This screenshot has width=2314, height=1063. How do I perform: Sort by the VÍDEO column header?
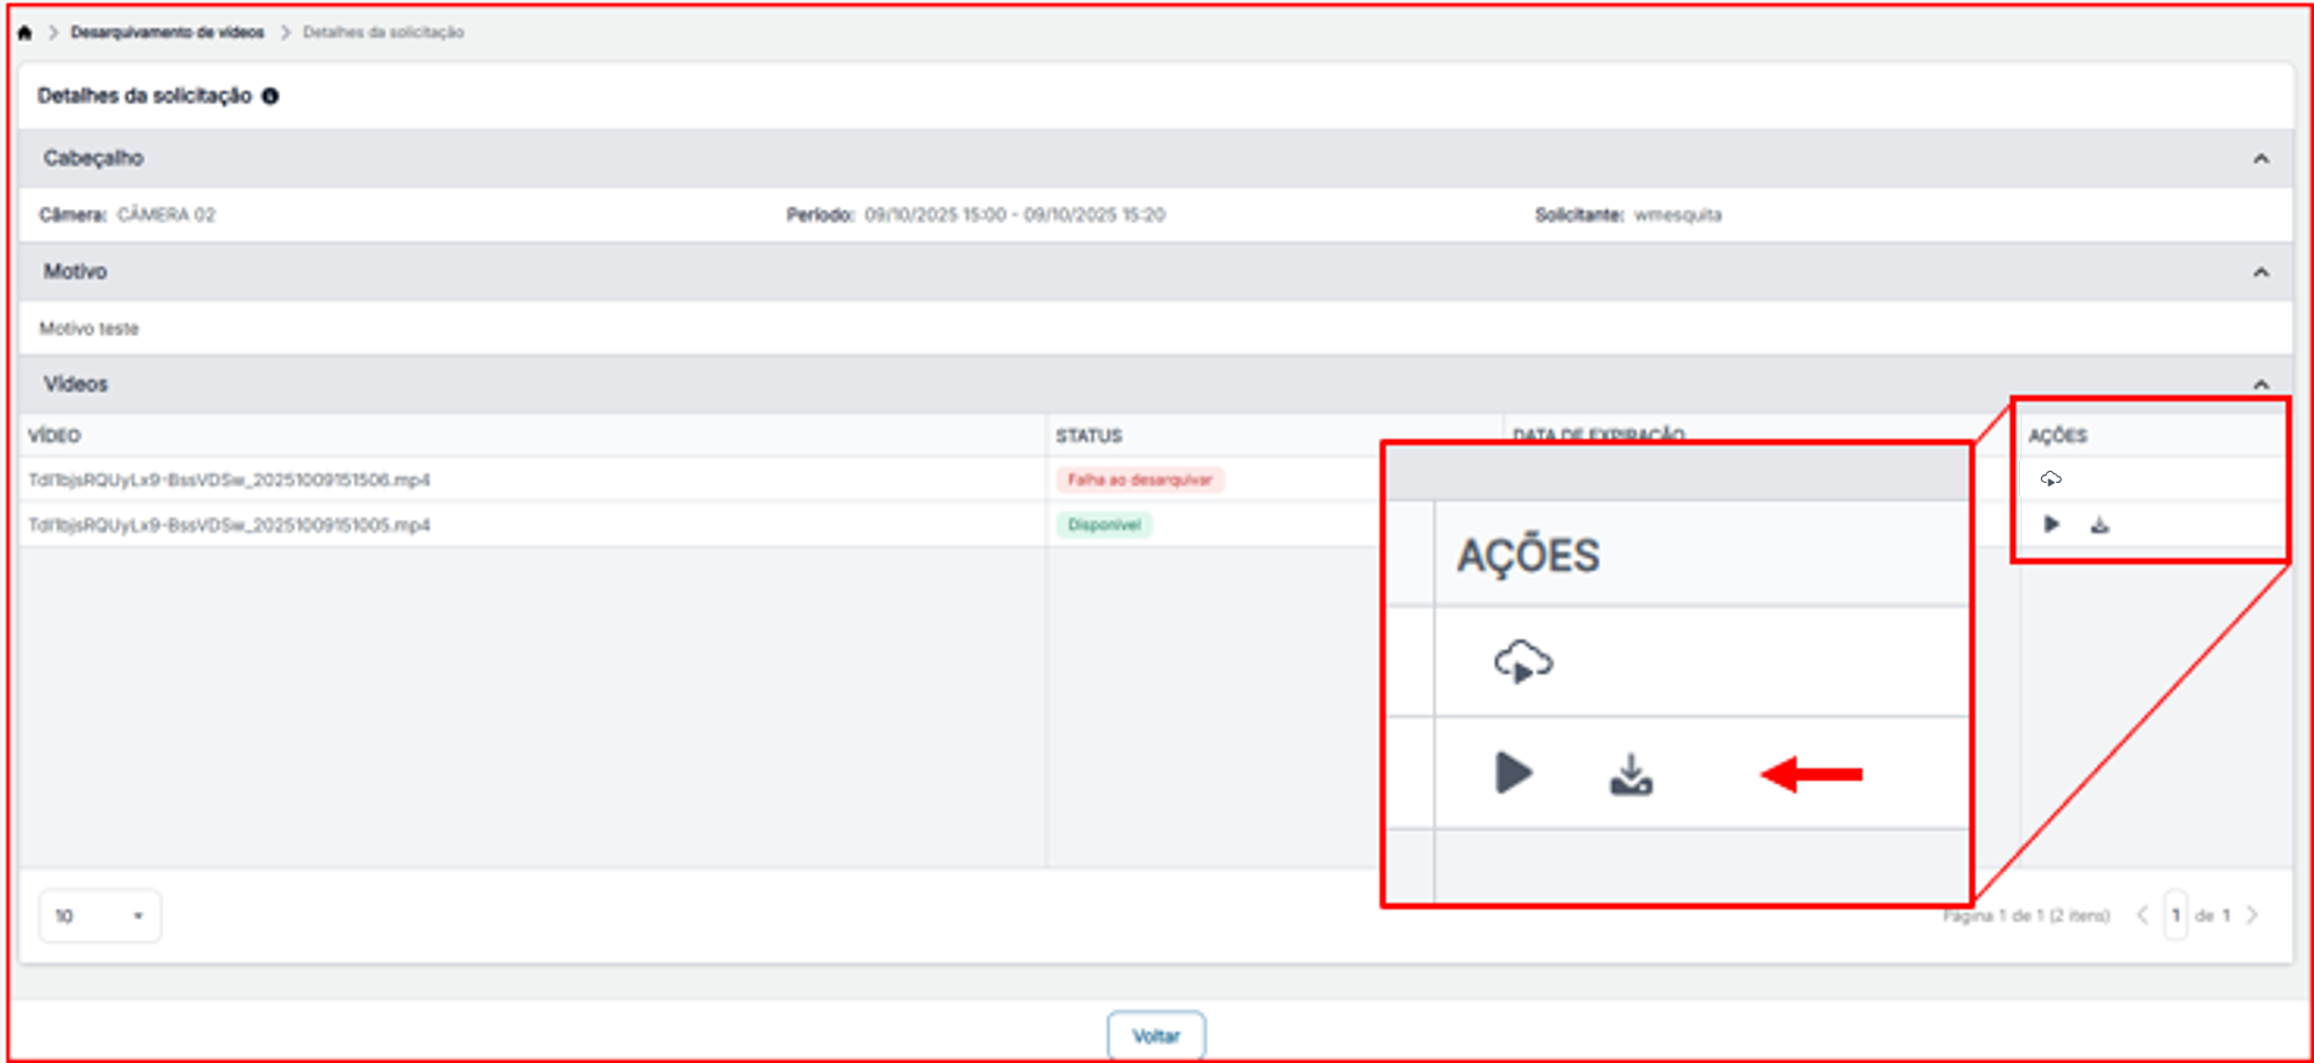tap(54, 436)
